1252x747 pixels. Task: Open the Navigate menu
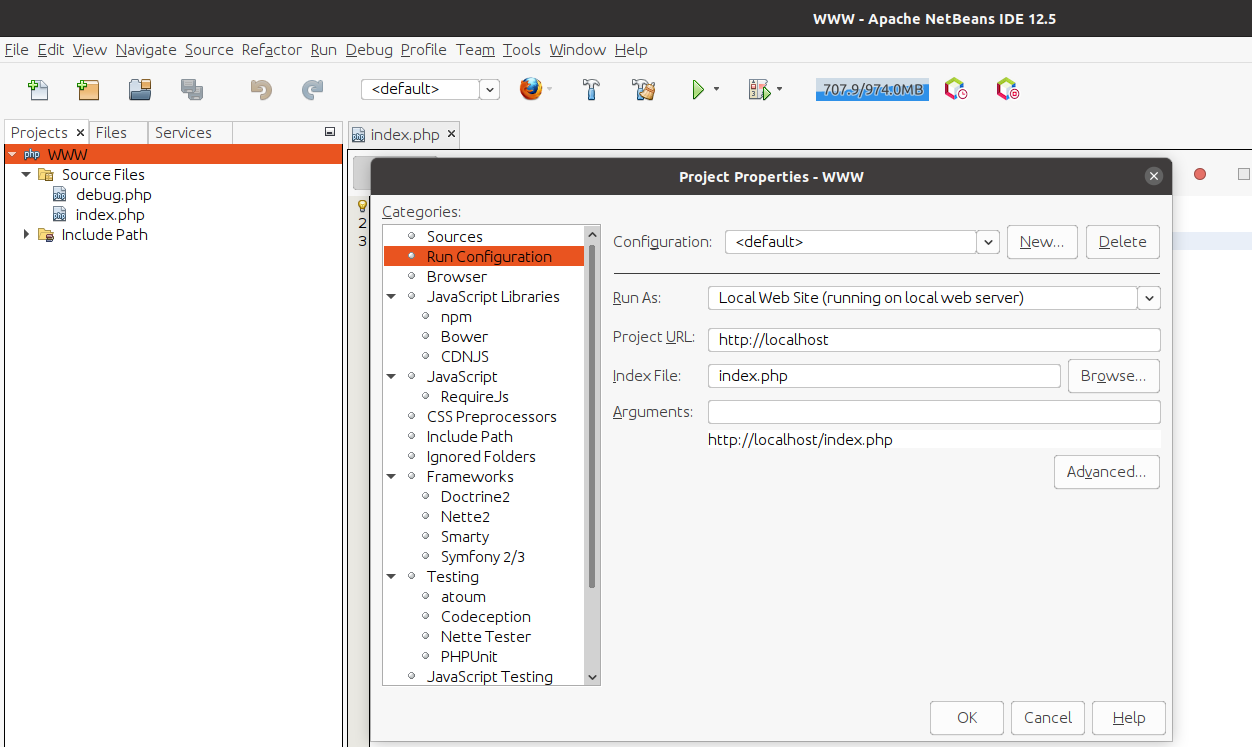146,50
